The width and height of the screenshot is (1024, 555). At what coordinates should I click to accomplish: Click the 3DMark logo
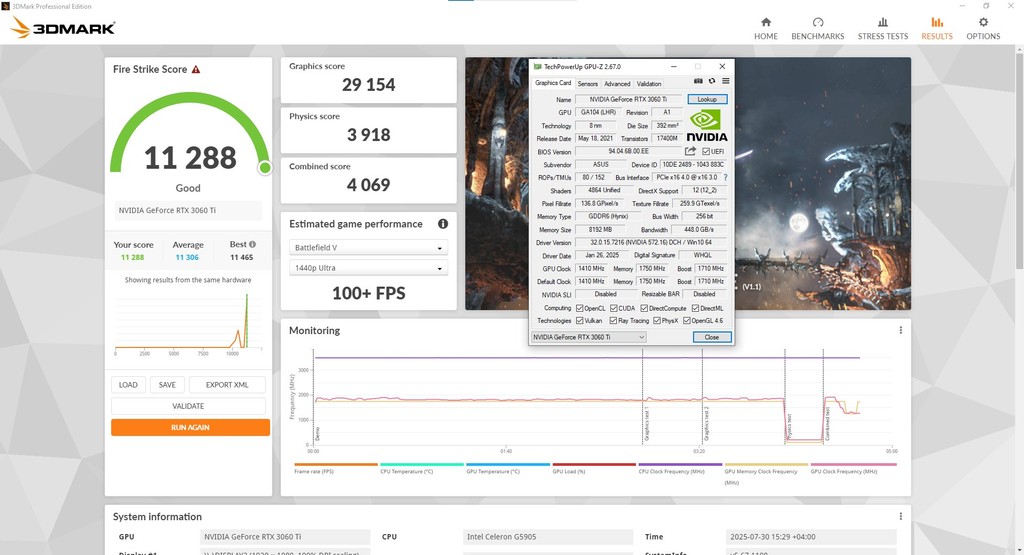point(63,28)
